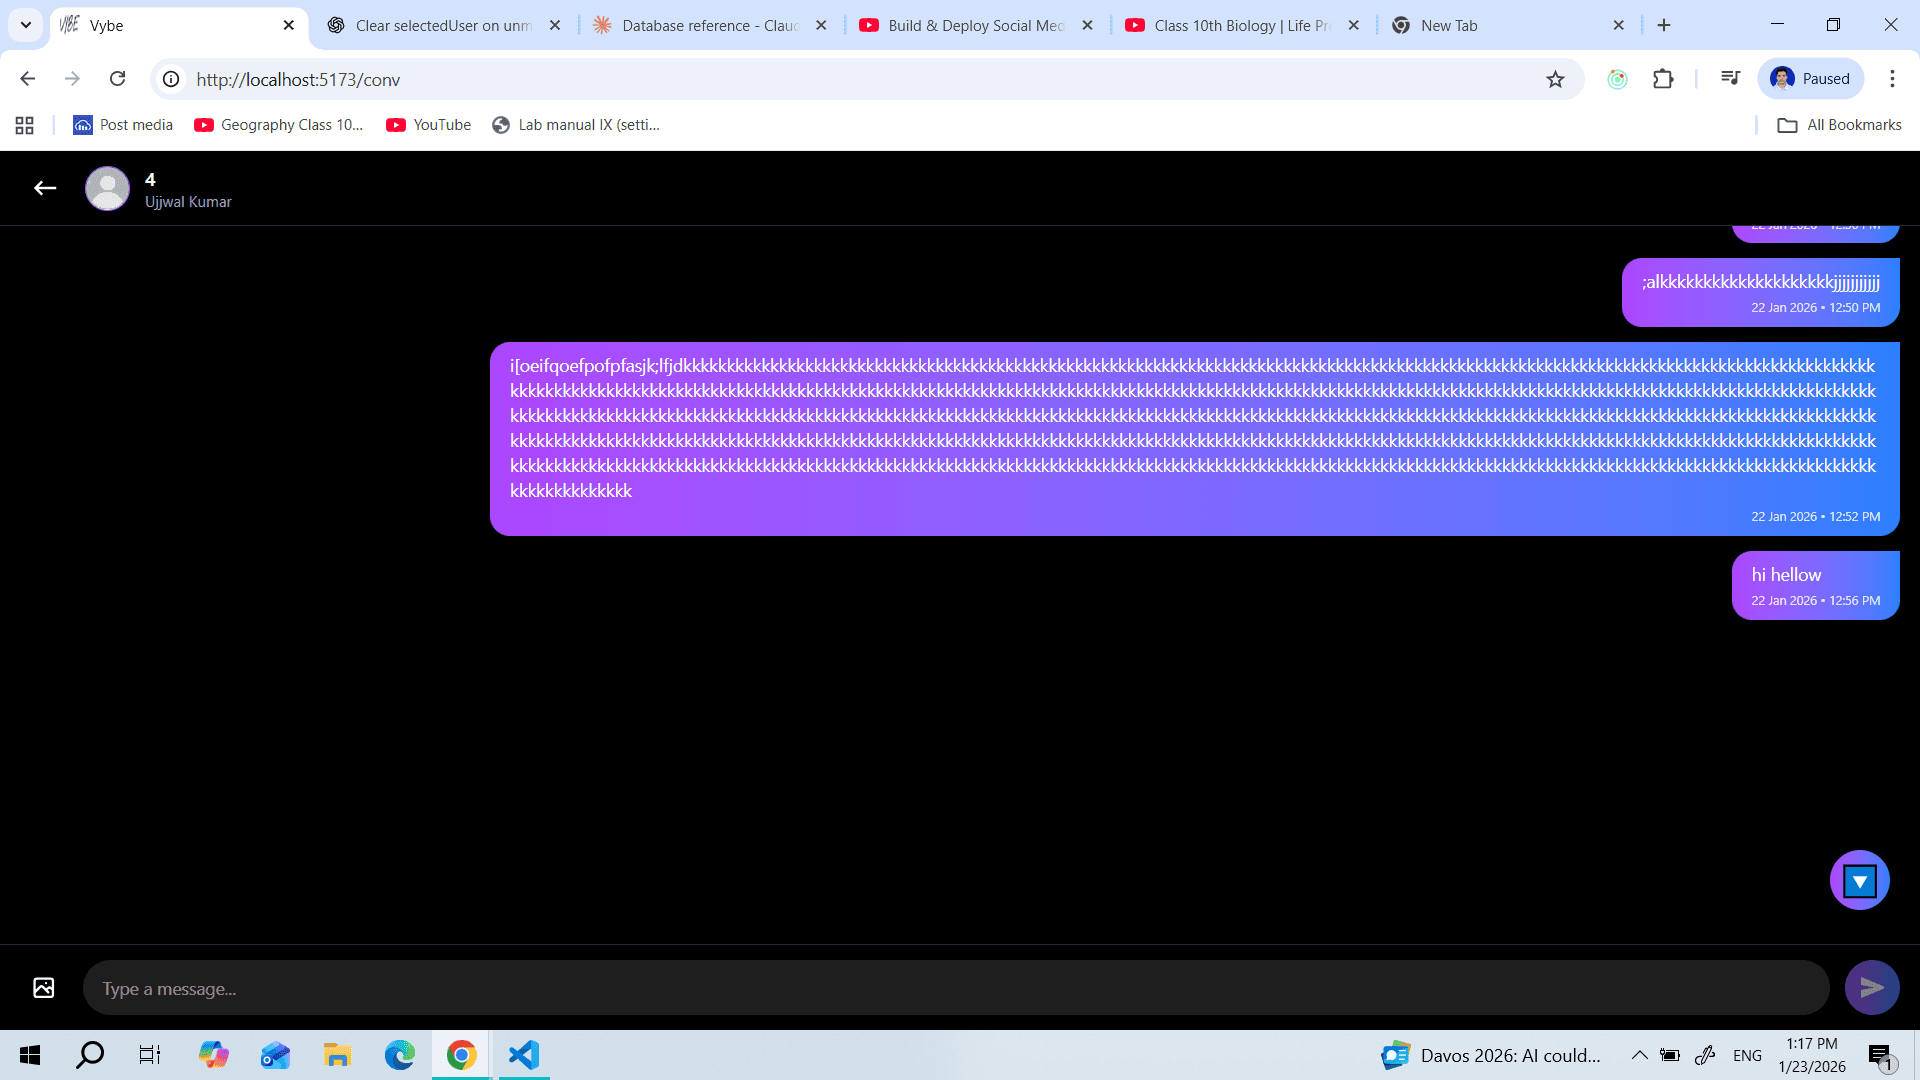Click the image attachment icon beside message box
The width and height of the screenshot is (1920, 1080).
tap(43, 987)
